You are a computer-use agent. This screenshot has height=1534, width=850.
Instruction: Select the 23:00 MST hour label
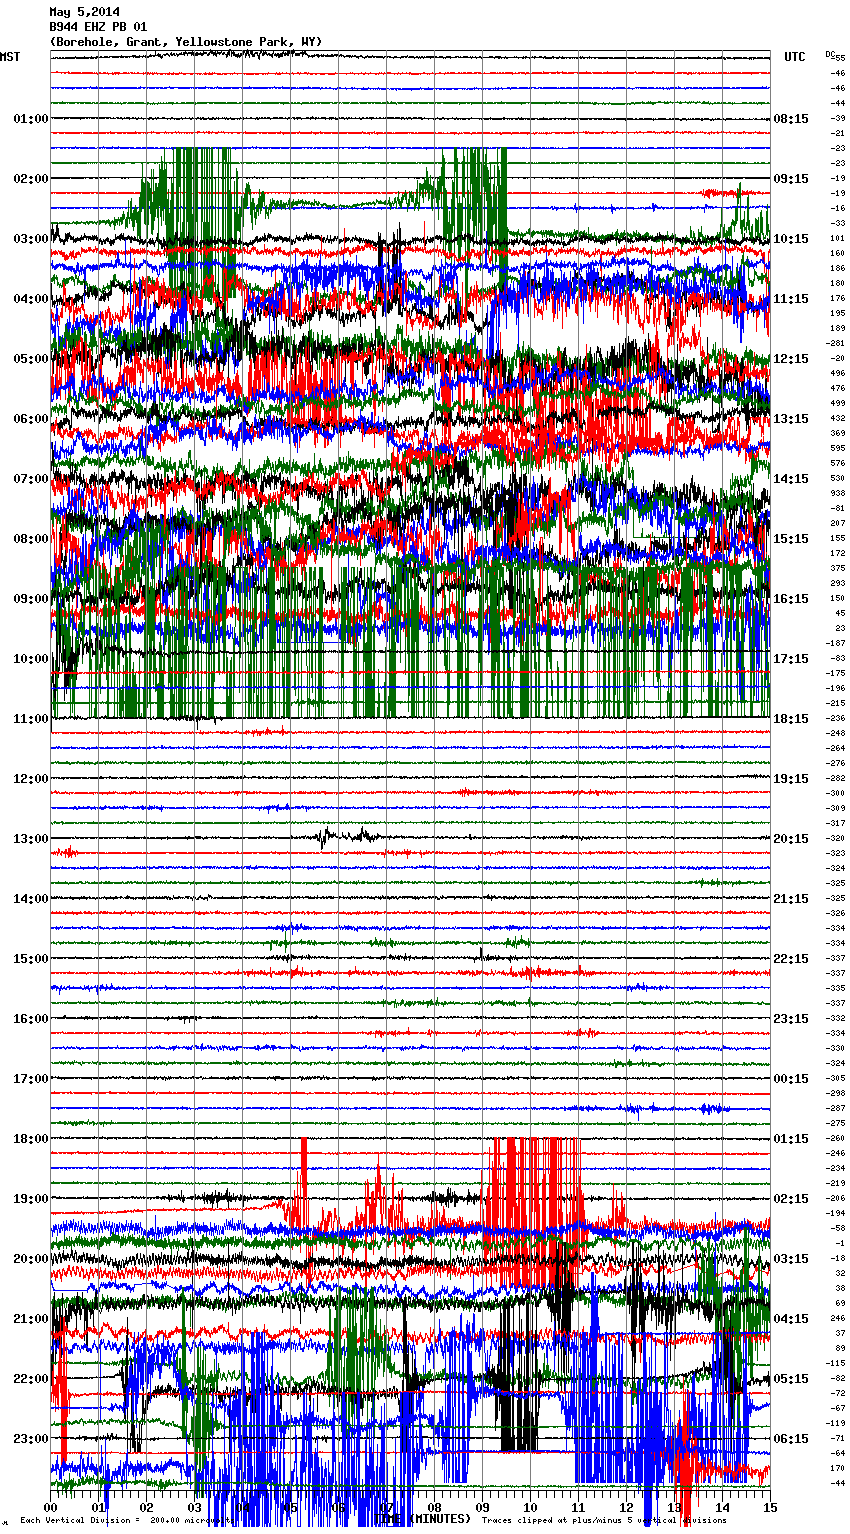point(31,1438)
